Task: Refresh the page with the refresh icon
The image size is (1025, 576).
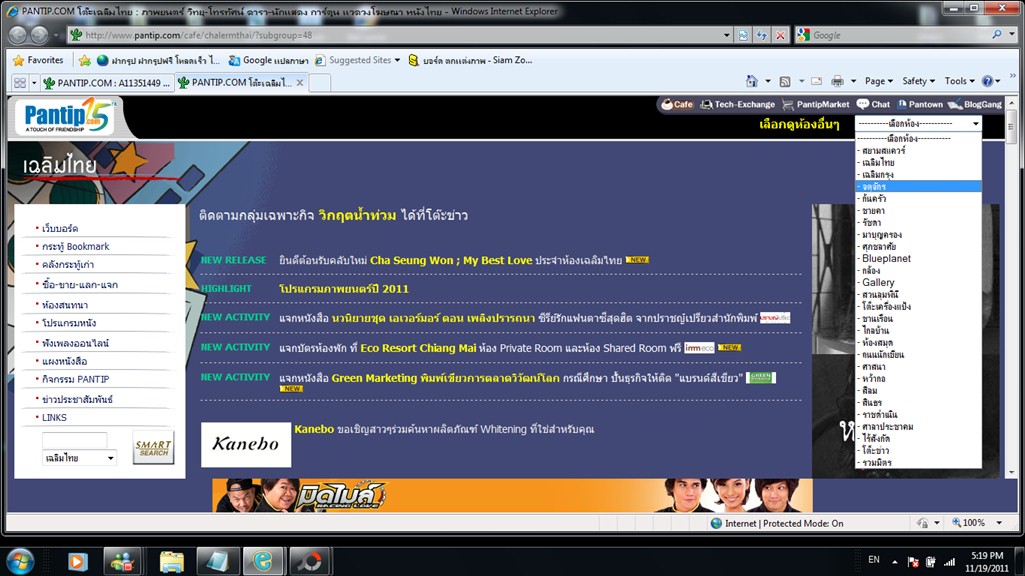Action: point(762,35)
